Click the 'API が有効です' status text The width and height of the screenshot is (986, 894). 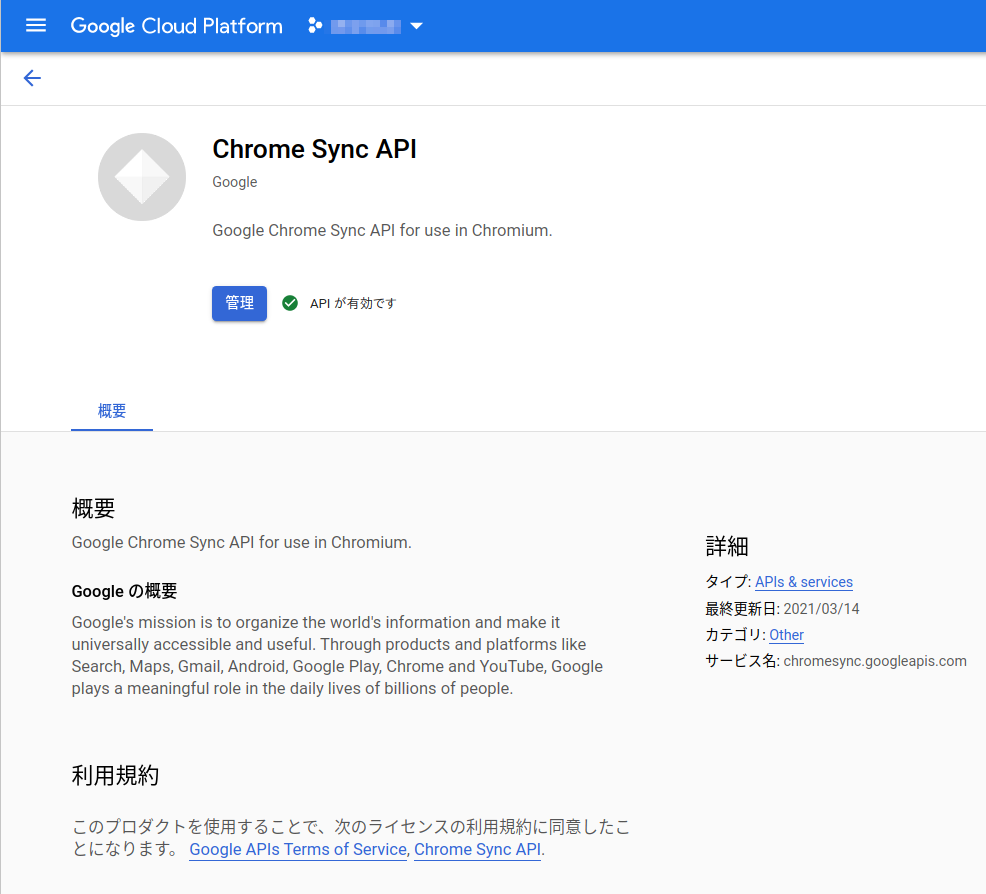(x=353, y=304)
